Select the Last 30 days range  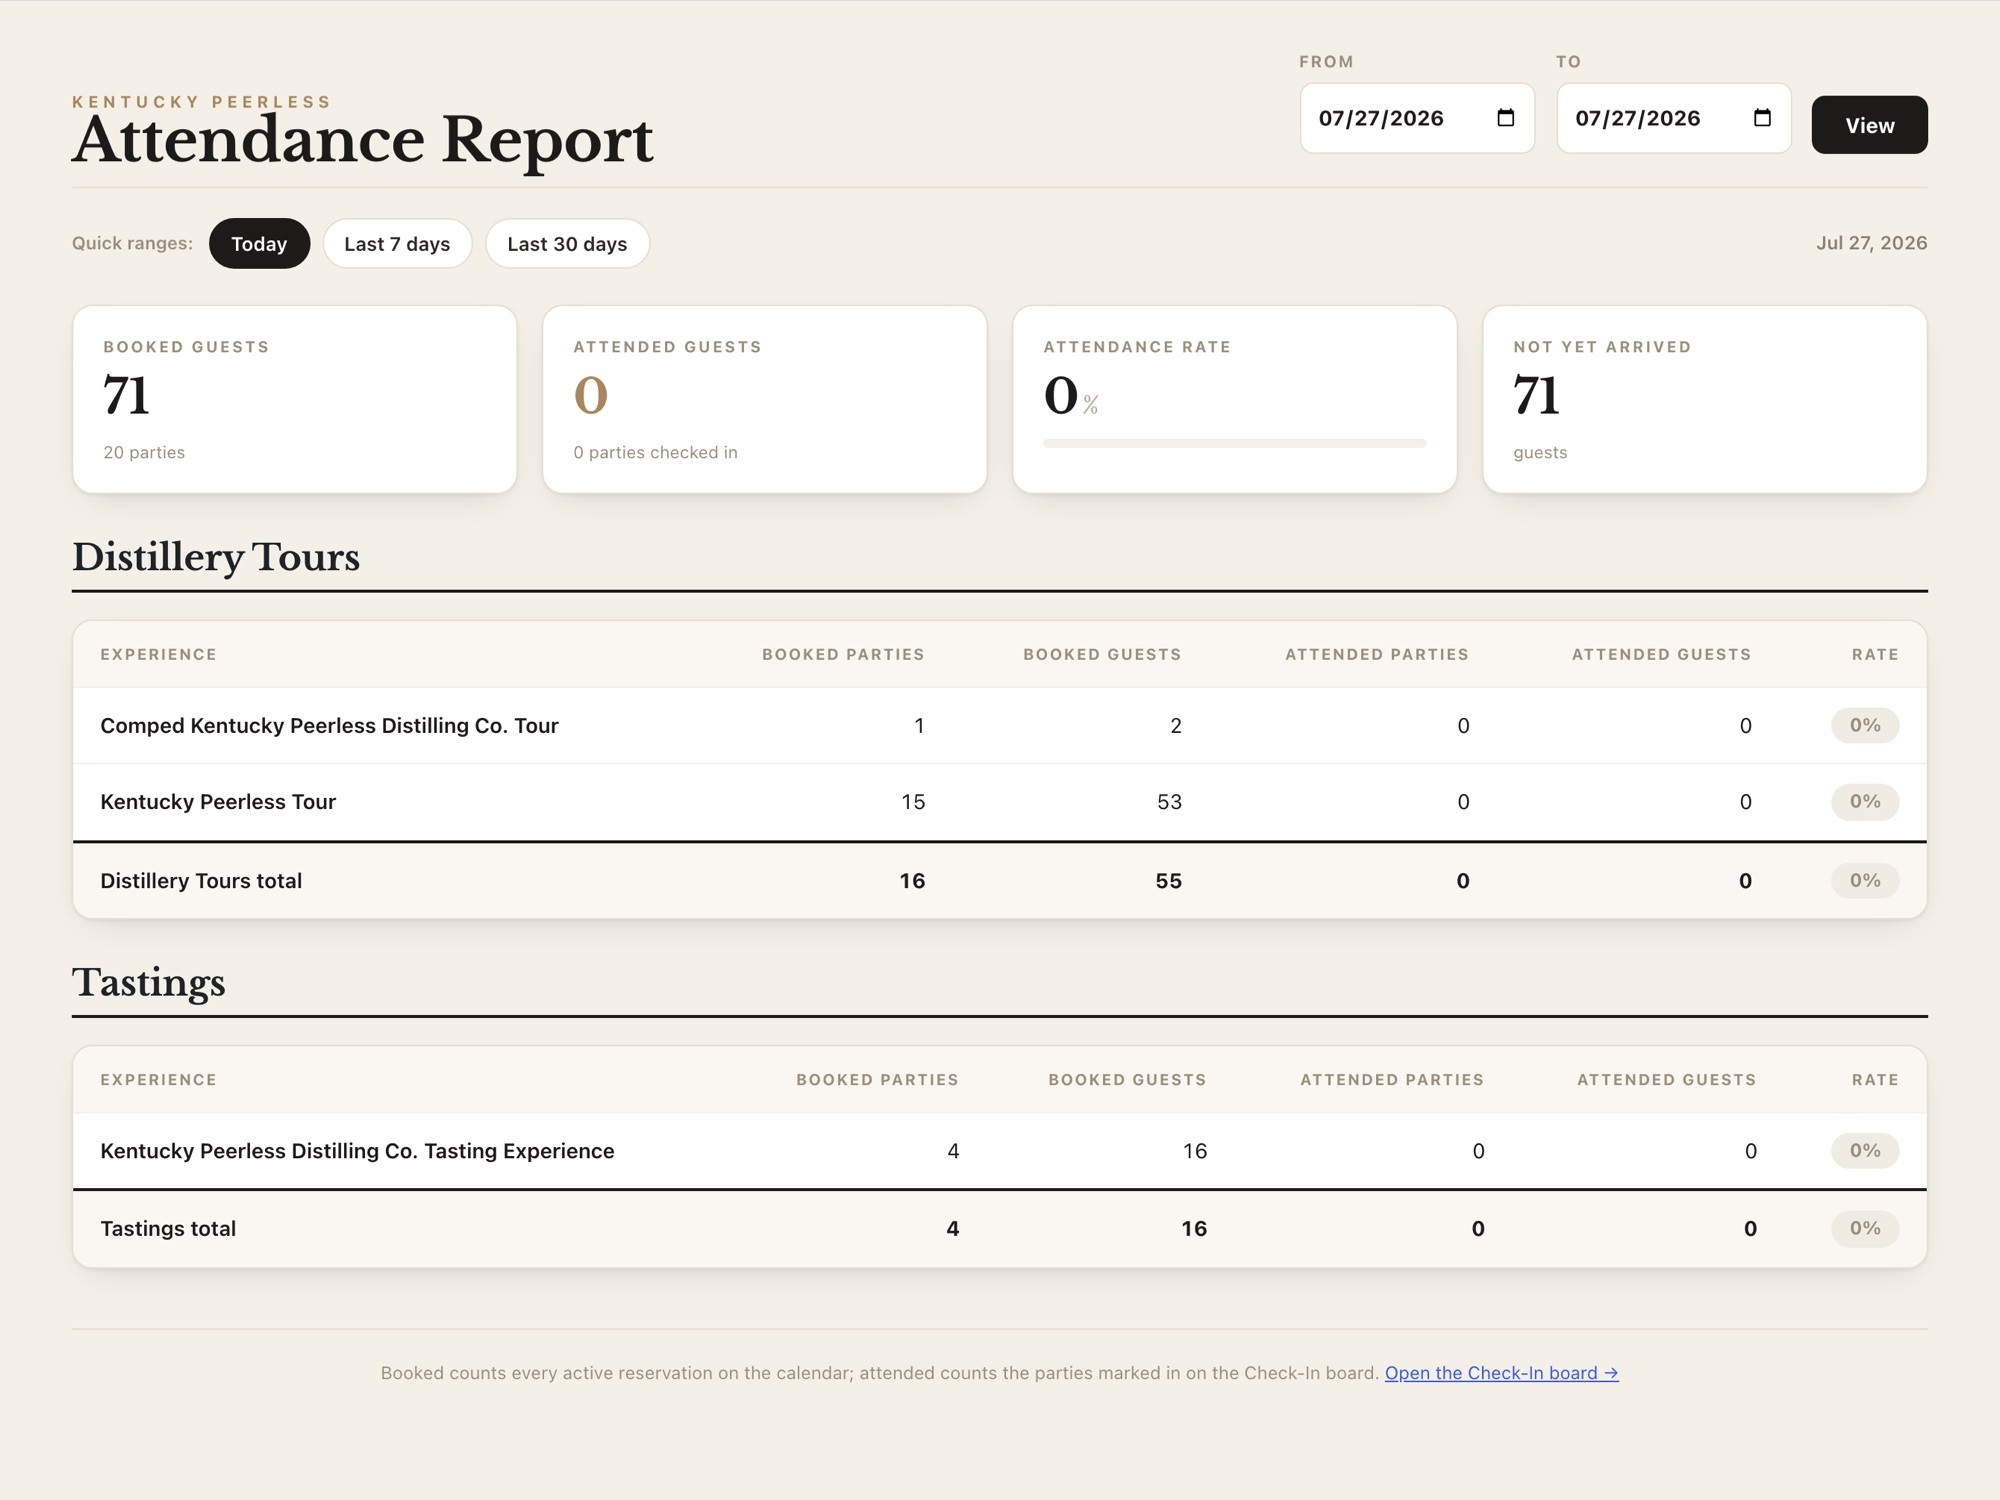coord(567,243)
